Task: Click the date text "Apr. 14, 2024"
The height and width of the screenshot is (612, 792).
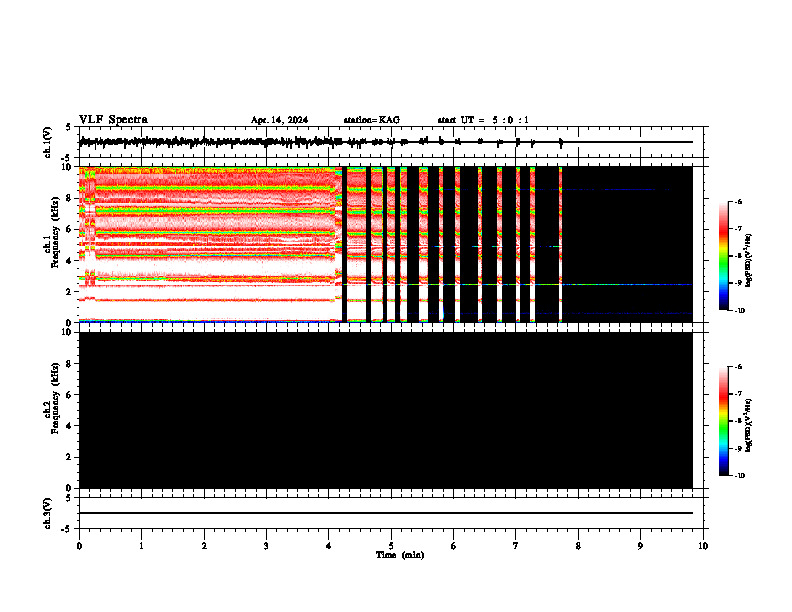Action: [279, 120]
